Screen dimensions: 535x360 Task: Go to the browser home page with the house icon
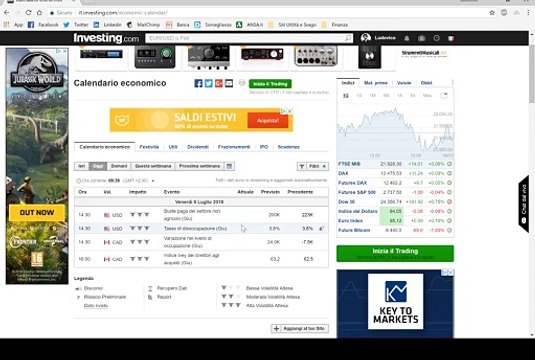(40, 13)
